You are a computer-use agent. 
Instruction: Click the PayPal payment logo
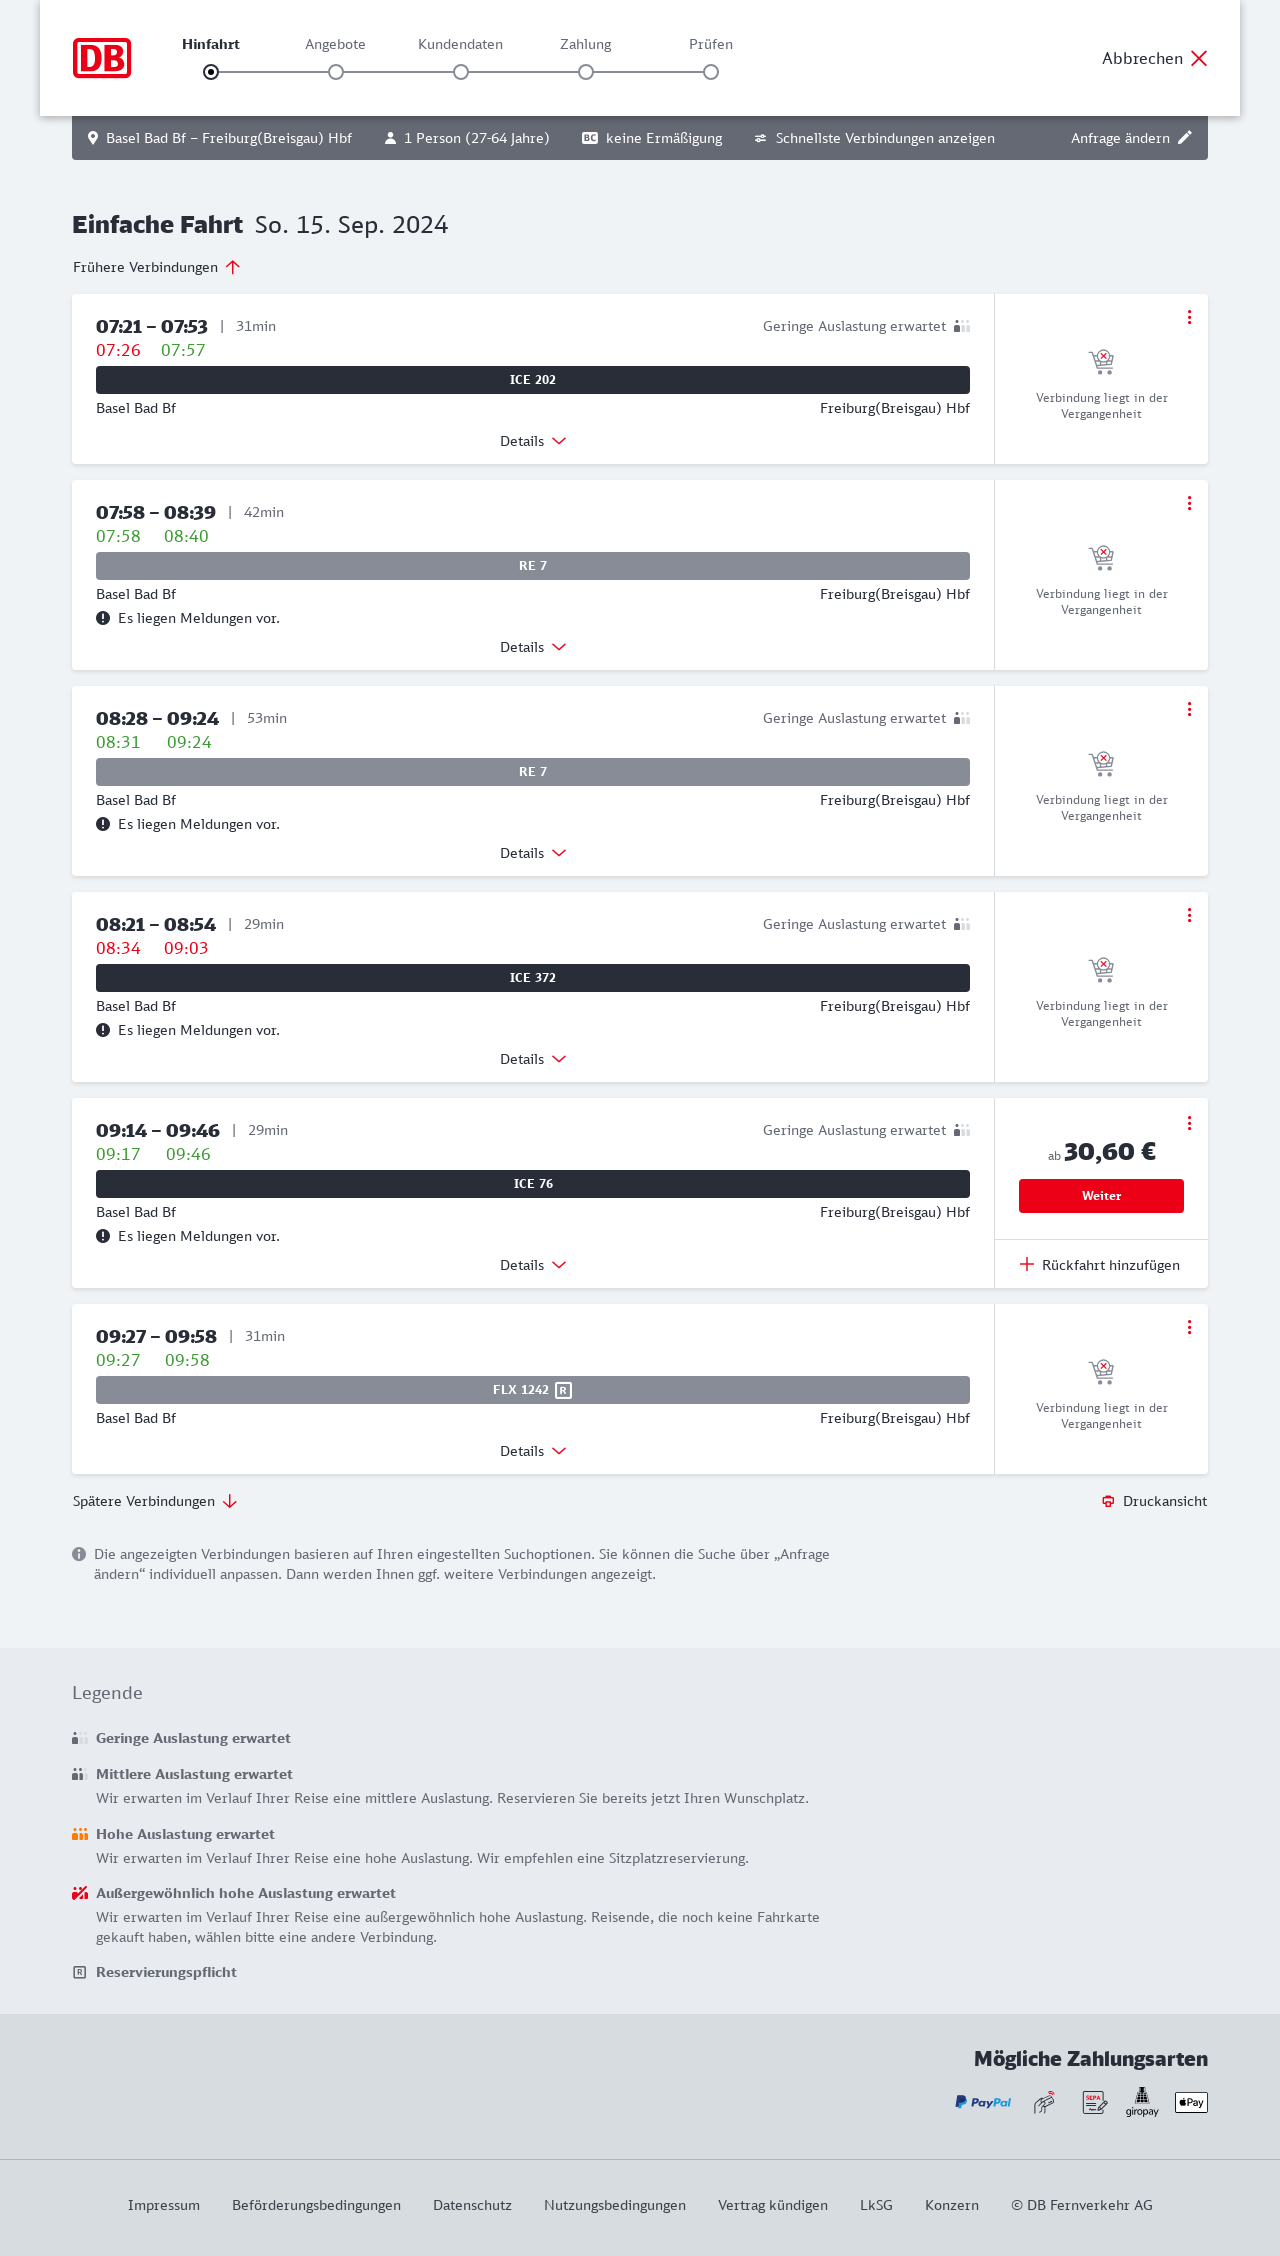point(983,2102)
